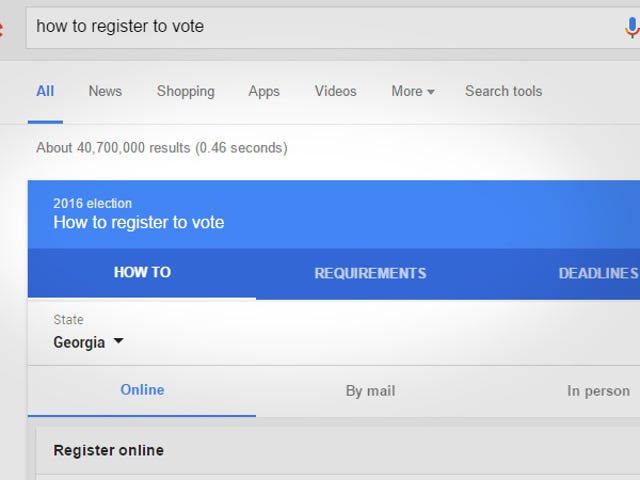640x480 pixels.
Task: Switch to the REQUIREMENTS tab
Action: click(370, 273)
